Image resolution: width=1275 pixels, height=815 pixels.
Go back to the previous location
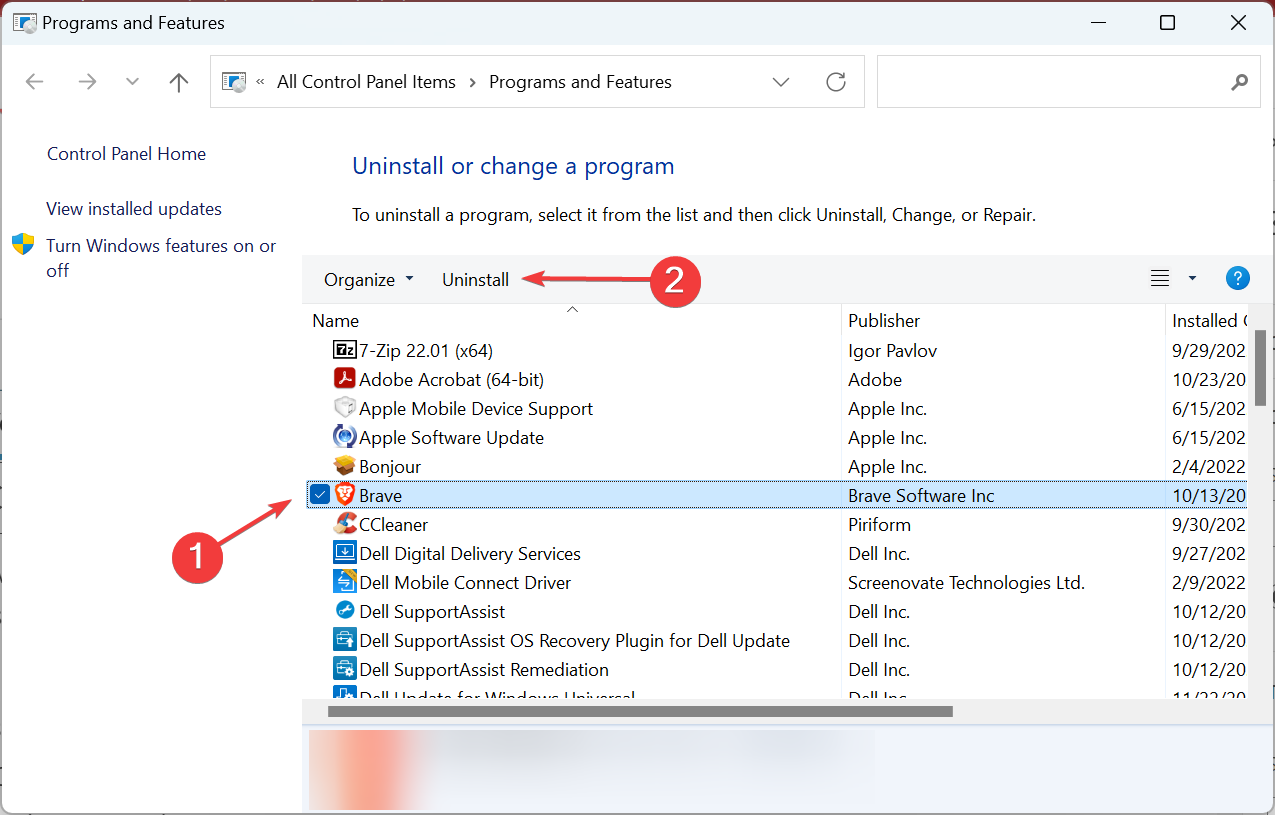coord(35,82)
